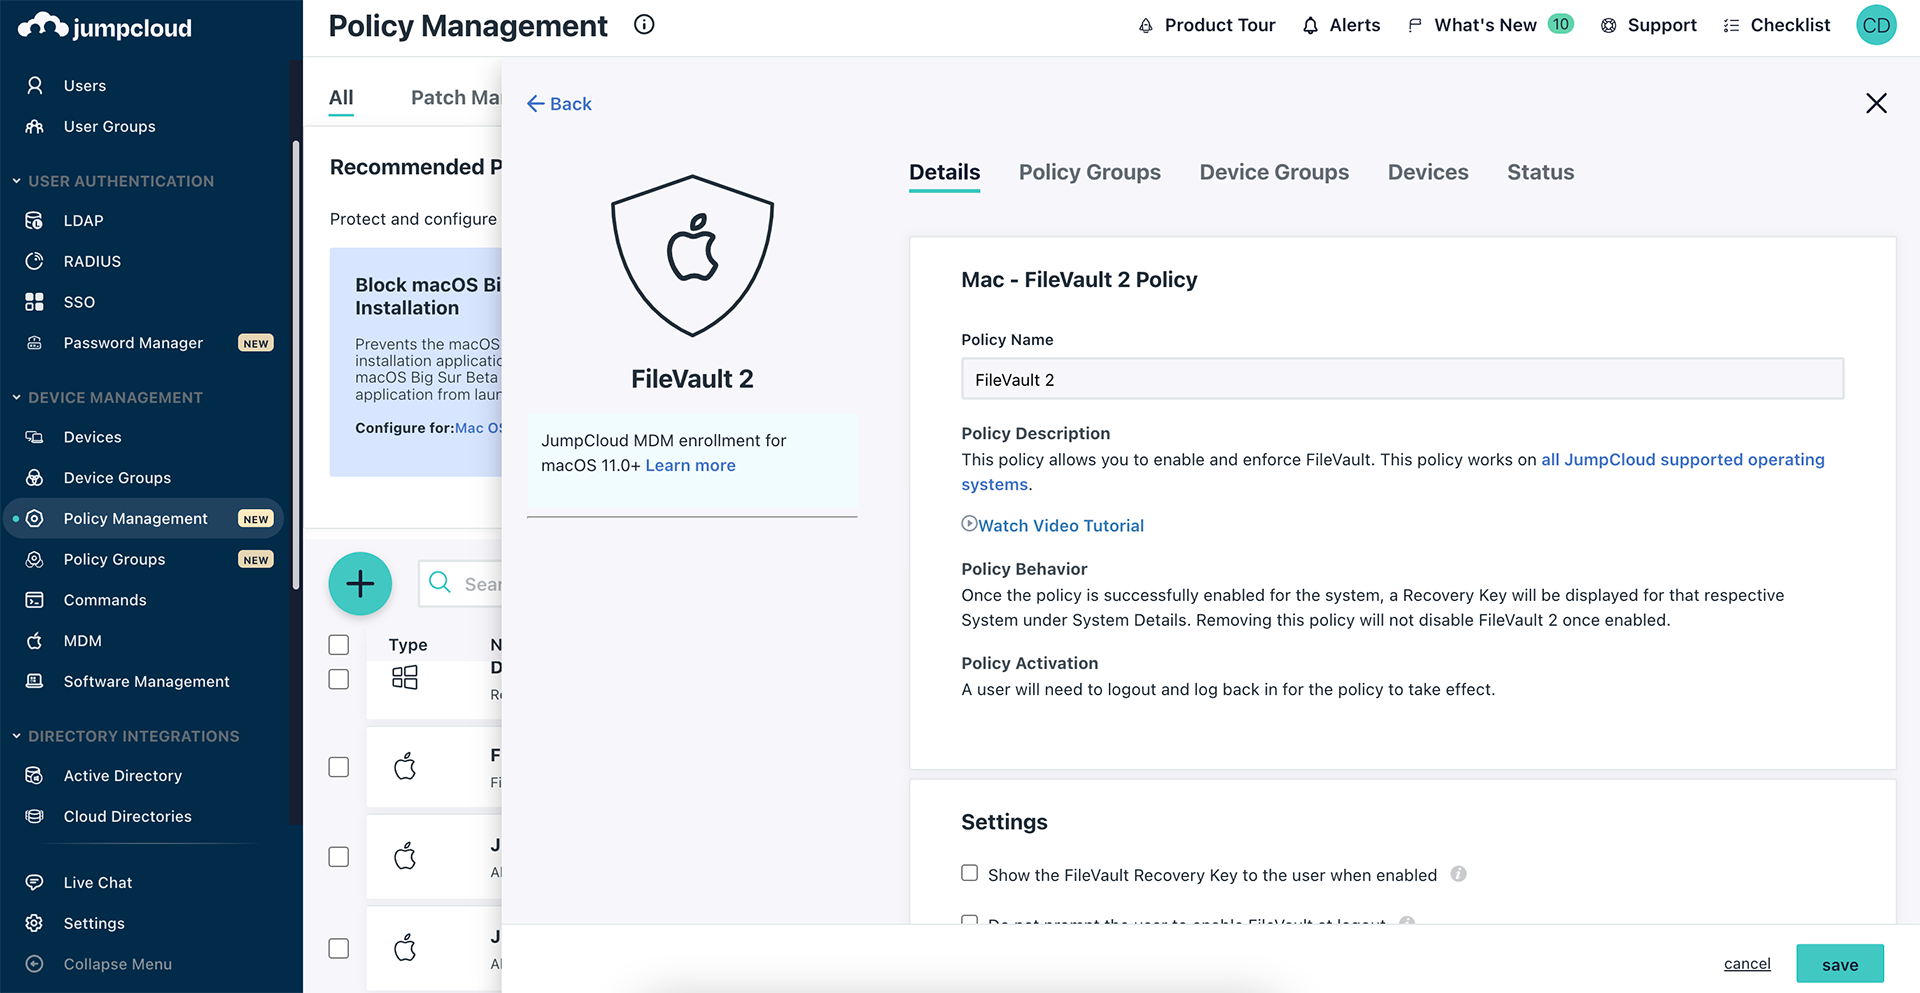The image size is (1920, 993).
Task: Open the MDM Apple icon in sidebar
Action: pyautogui.click(x=35, y=641)
